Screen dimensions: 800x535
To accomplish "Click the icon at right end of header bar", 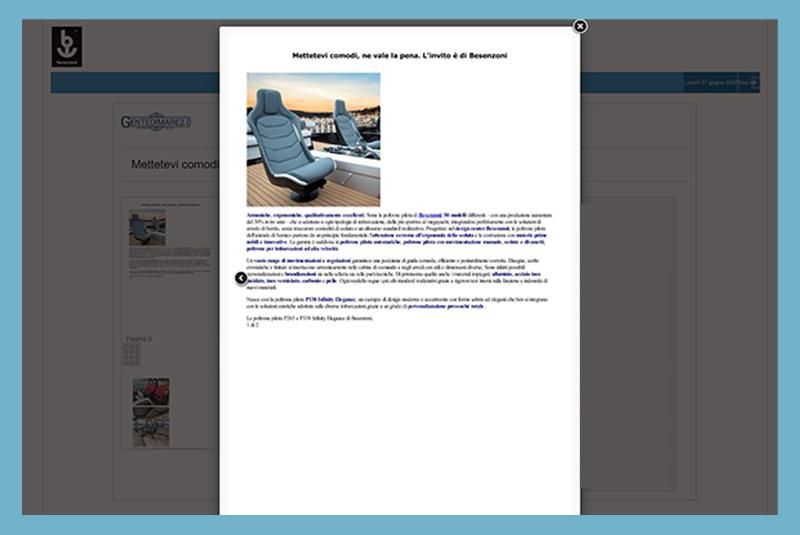I will 755,82.
